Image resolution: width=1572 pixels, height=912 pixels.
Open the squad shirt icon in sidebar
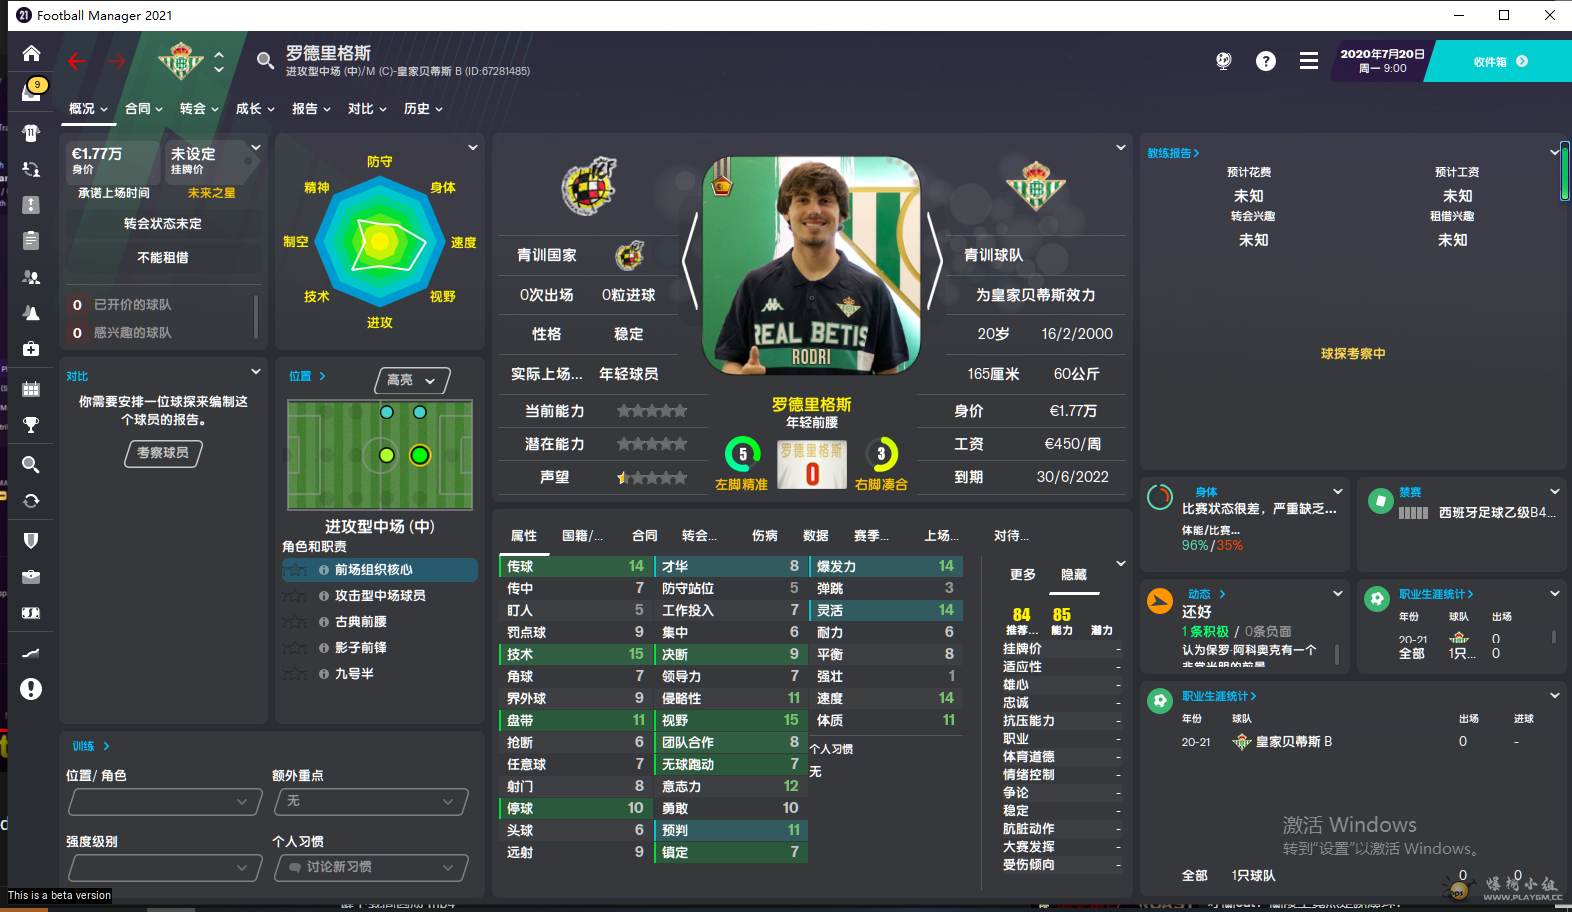click(x=31, y=133)
